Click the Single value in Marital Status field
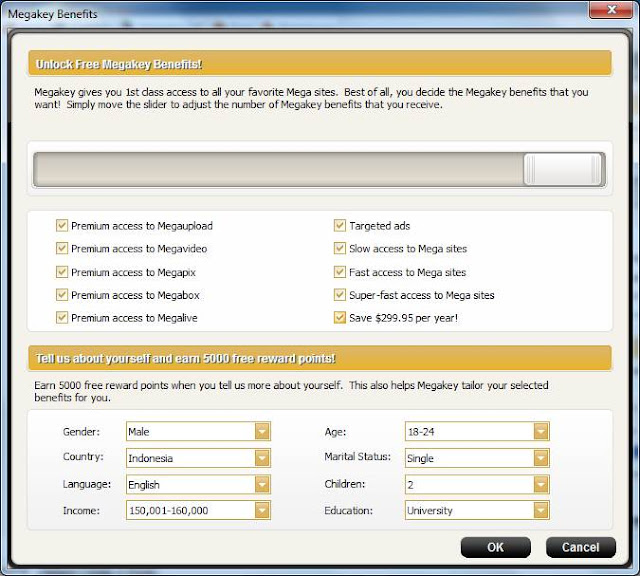 point(420,458)
